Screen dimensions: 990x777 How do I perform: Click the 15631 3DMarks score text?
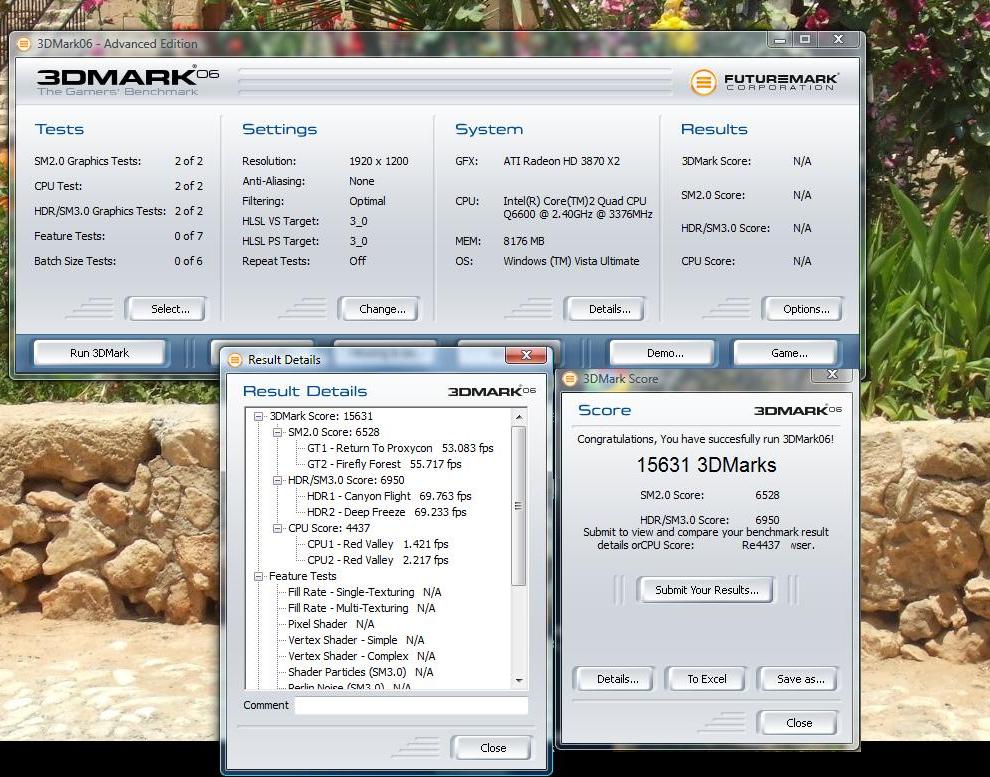[x=706, y=465]
